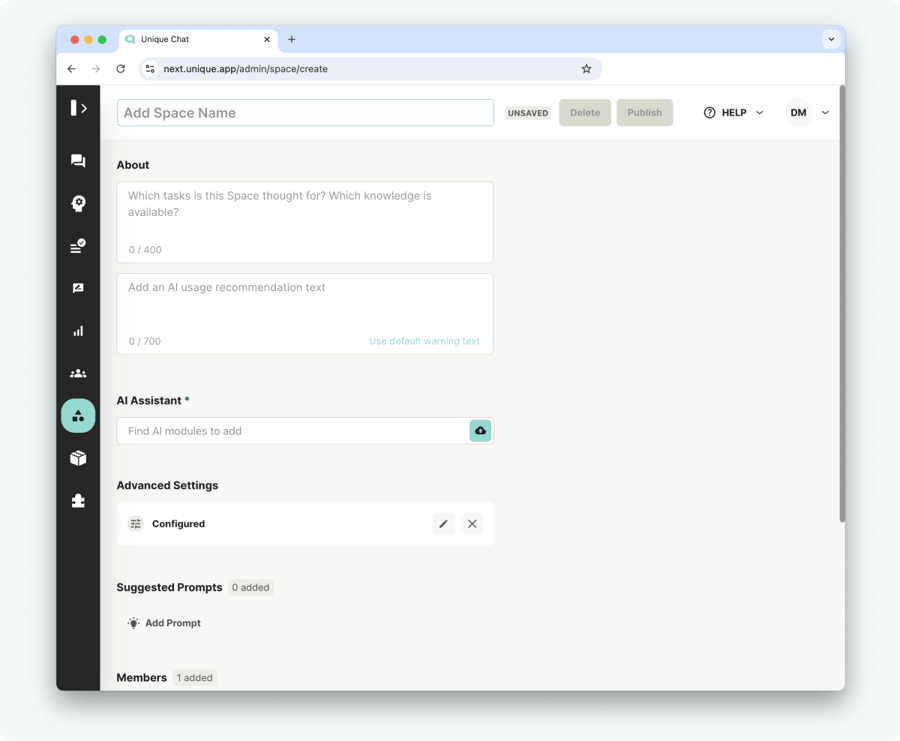Screen dimensions: 900x741
Task: Edit the Configured advanced settings
Action: click(x=443, y=524)
